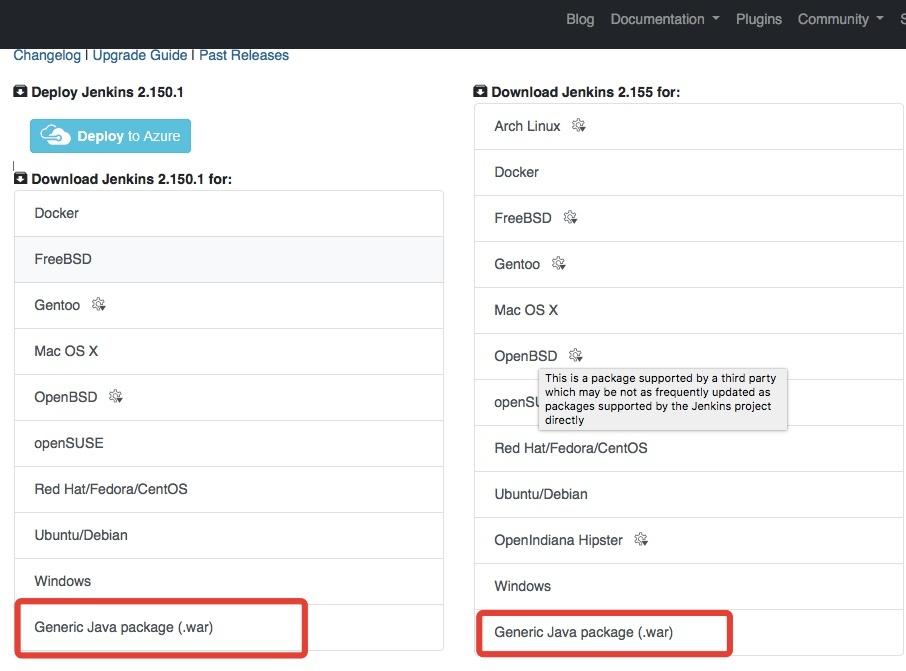Viewport: 906px width, 671px height.
Task: Select Ubuntu/Debian in the Jenkins 2.155 list
Action: point(689,494)
